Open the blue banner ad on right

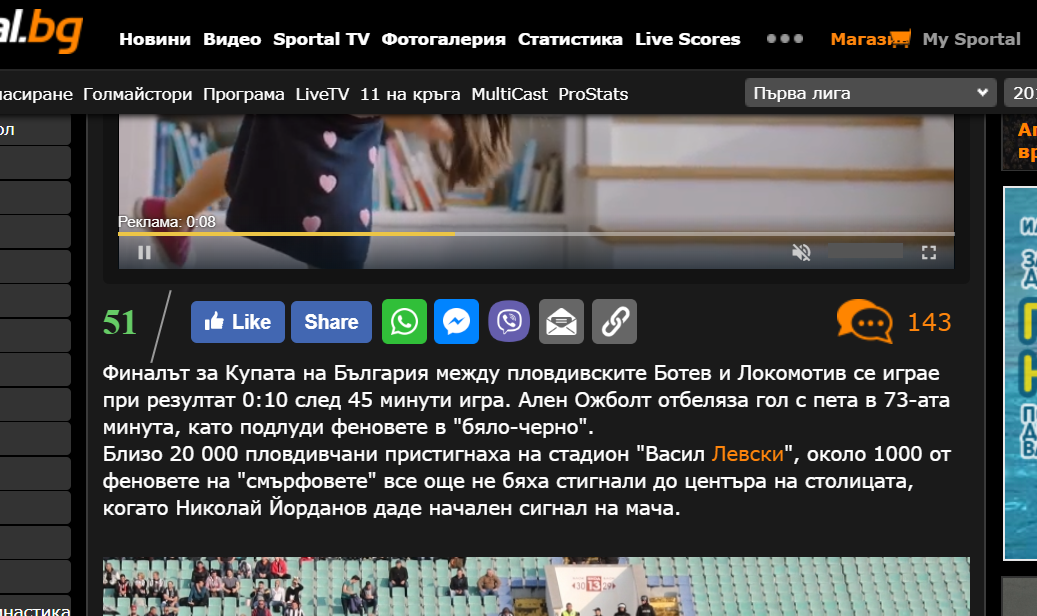1020,373
